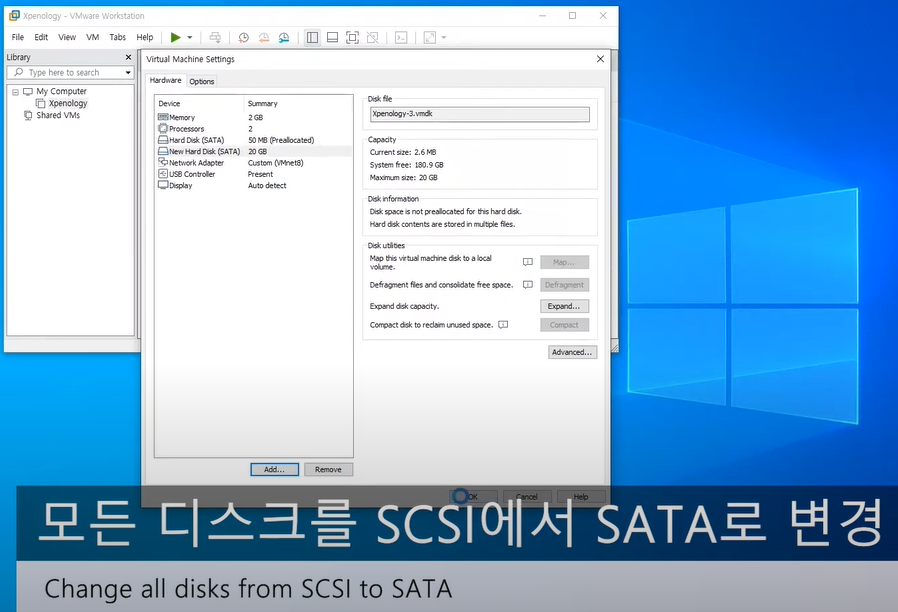This screenshot has width=898, height=612.
Task: Open the snapshot manager icon
Action: (284, 37)
